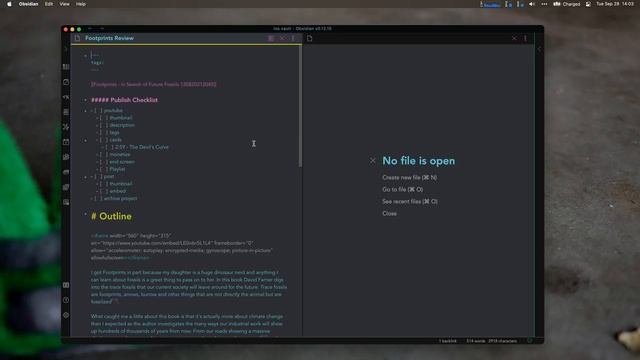Expand the left sidebar using the chevron
The width and height of the screenshot is (640, 360).
tap(66, 49)
